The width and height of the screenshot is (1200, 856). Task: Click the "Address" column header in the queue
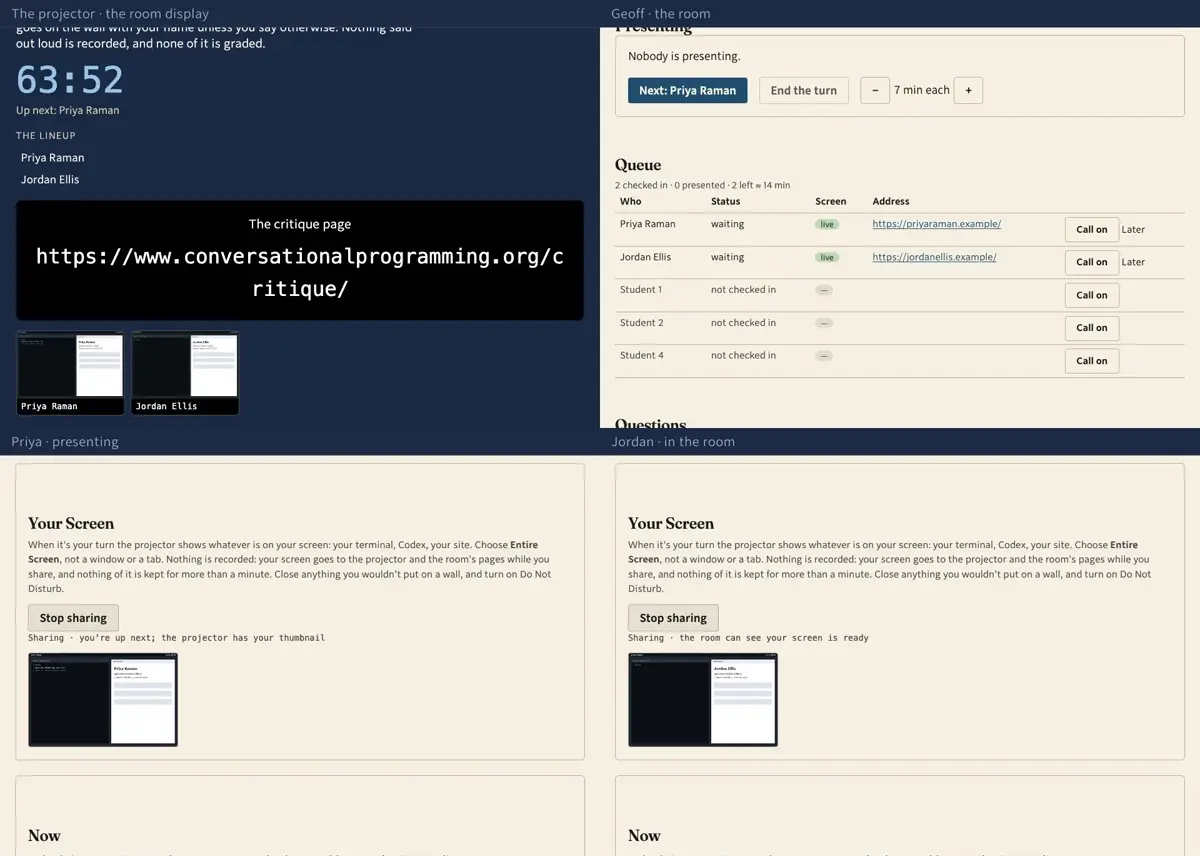pyautogui.click(x=891, y=201)
